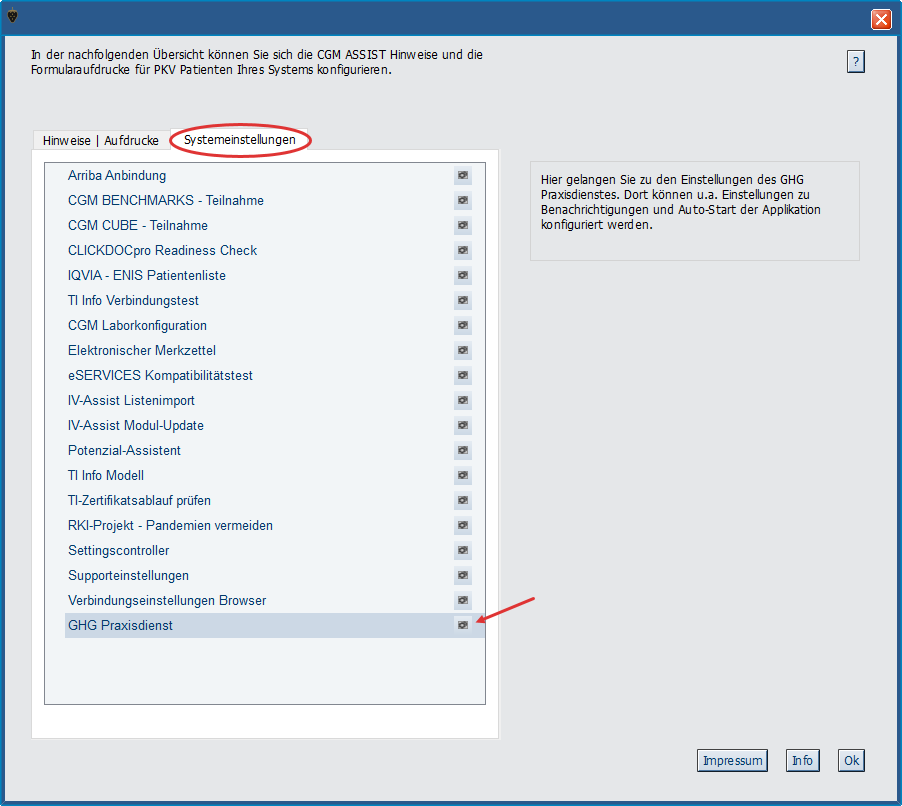Viewport: 902px width, 806px height.
Task: Confirm with the Ok button
Action: pyautogui.click(x=851, y=761)
